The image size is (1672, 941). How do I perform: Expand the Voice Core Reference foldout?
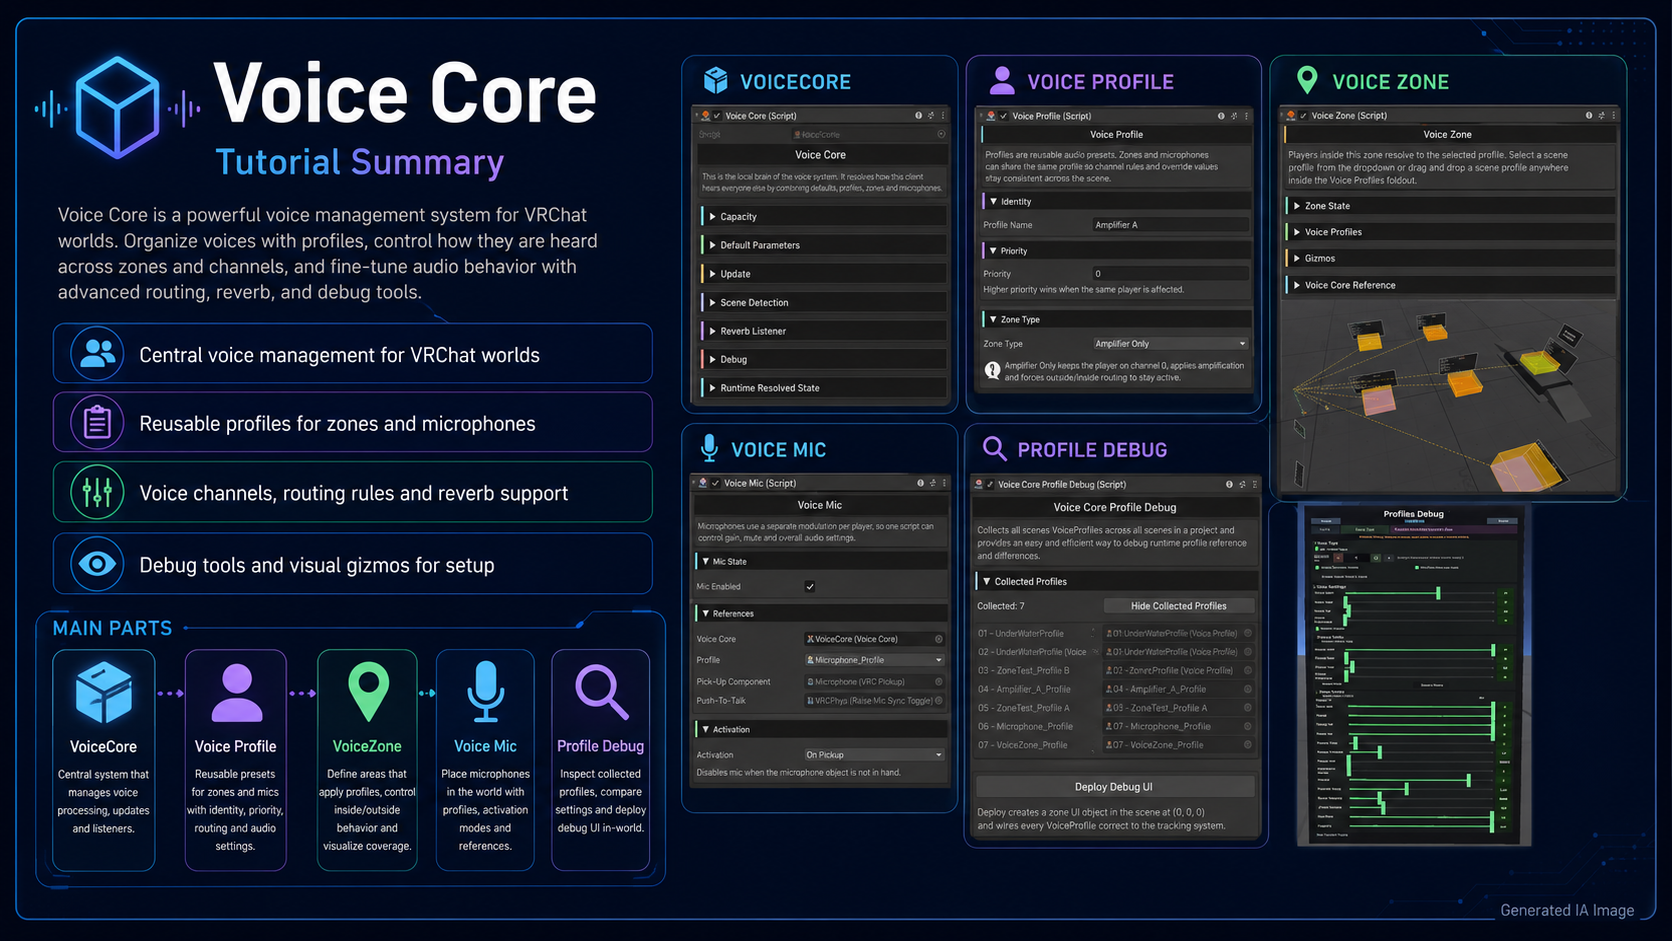(1450, 285)
